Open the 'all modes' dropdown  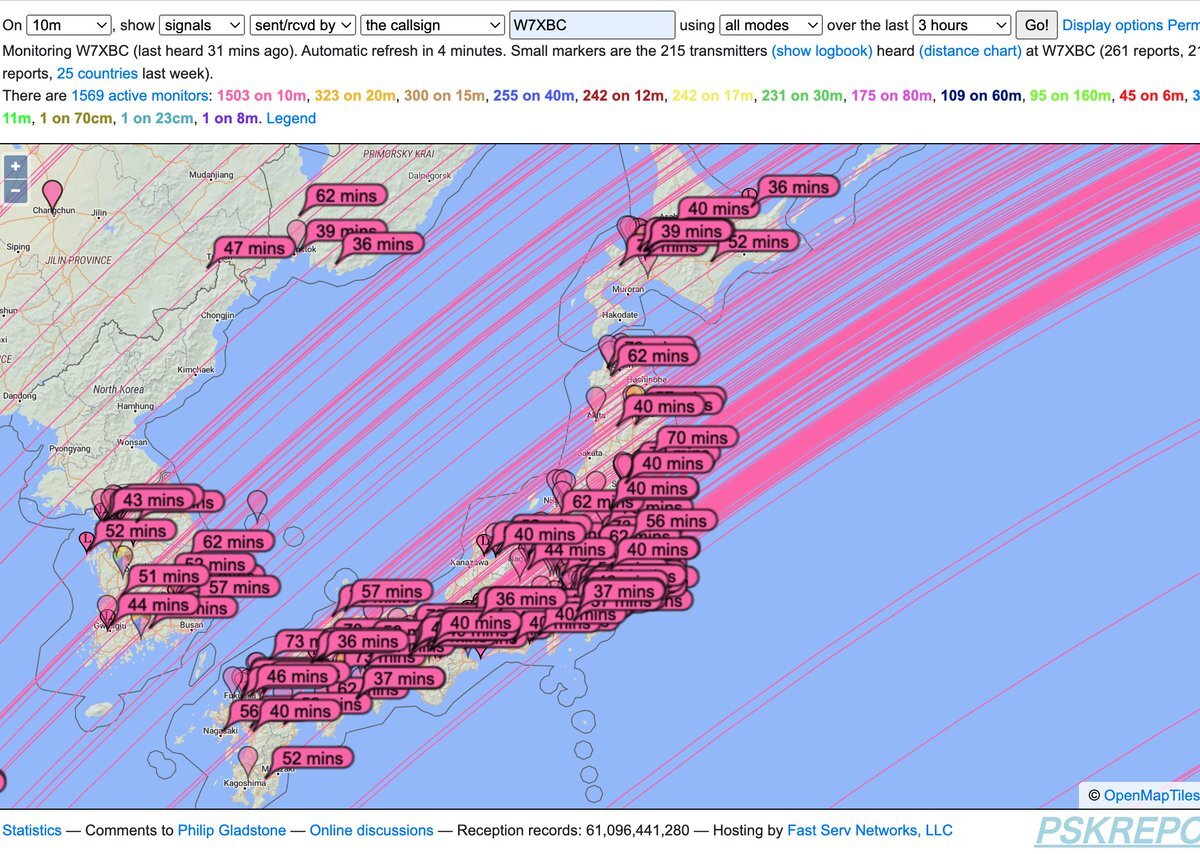(x=771, y=25)
